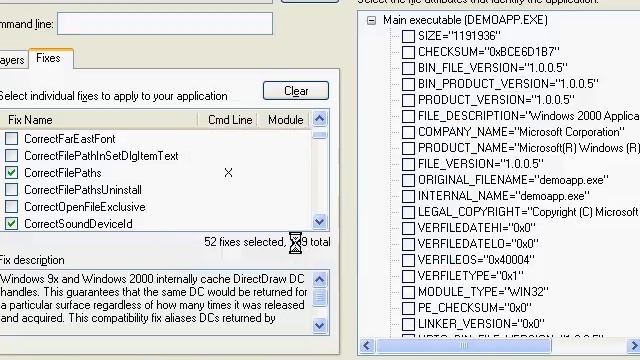Switch to the Fixes tab
This screenshot has height=360, width=640.
51,58
